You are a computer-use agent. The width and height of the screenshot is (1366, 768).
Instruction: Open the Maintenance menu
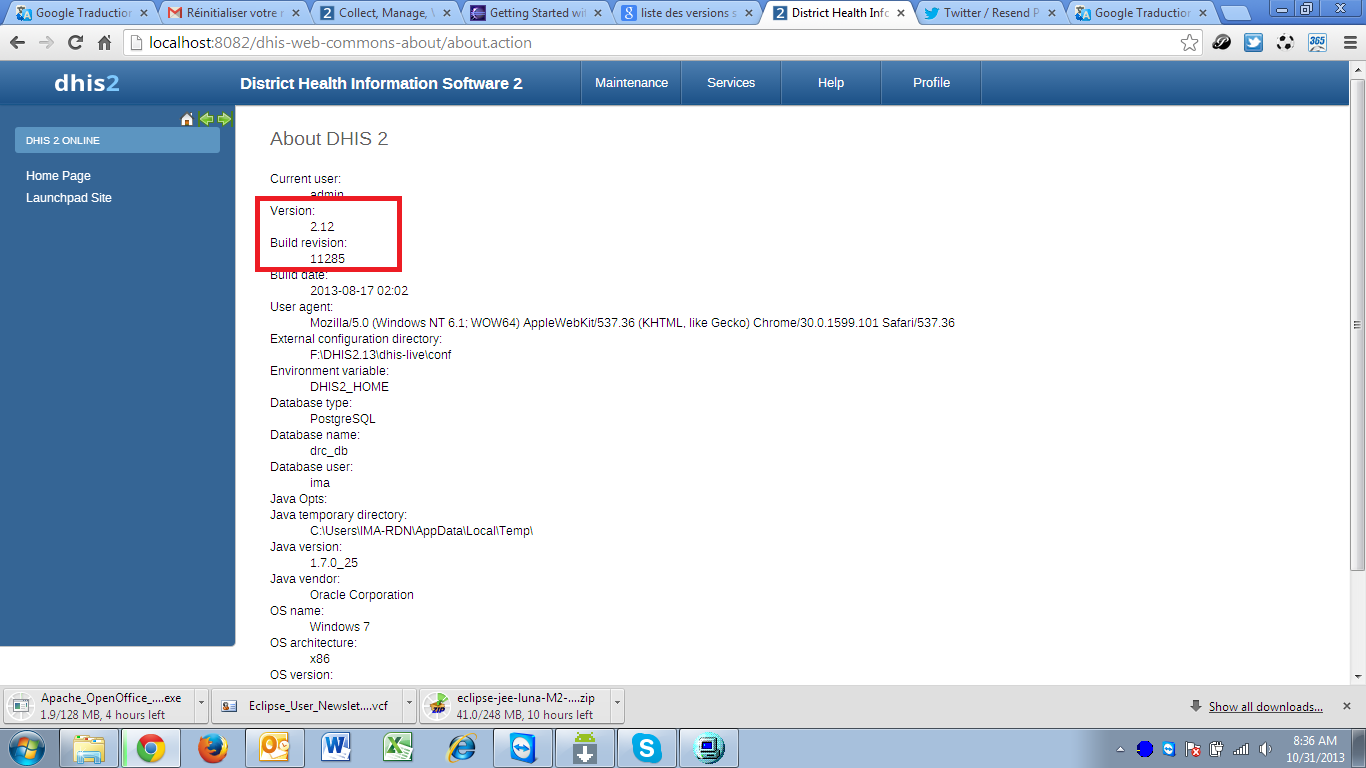click(631, 83)
